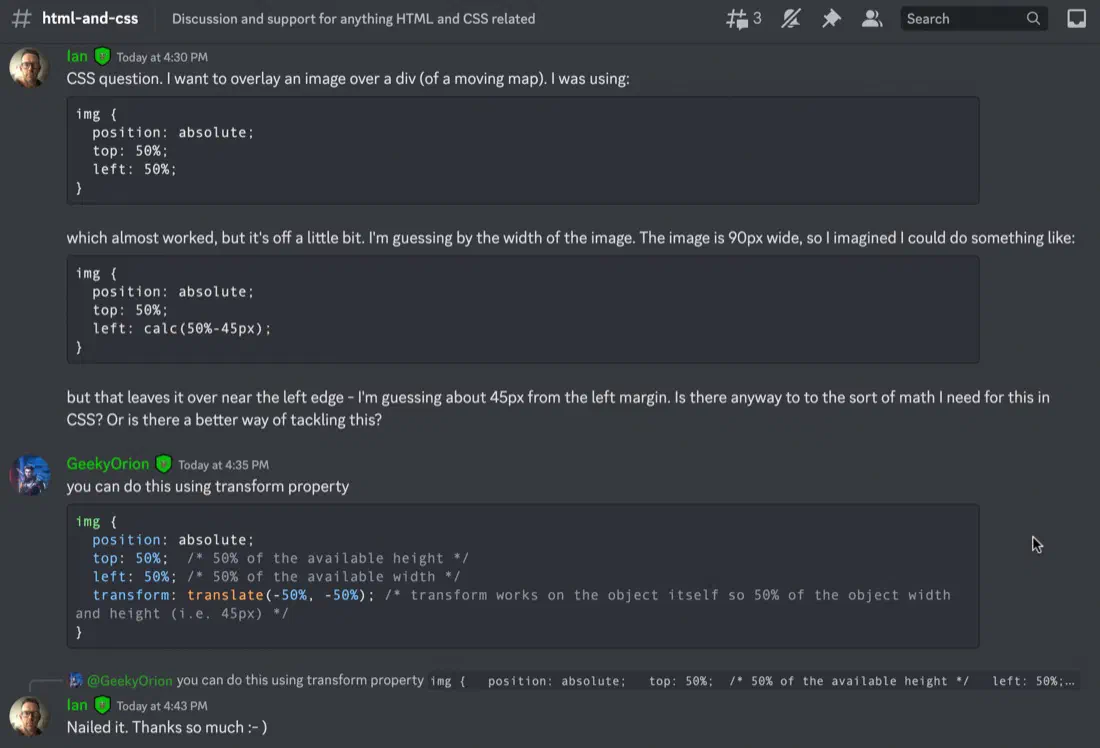Open the html-and-css channel name header
The height and width of the screenshot is (748, 1100).
[x=90, y=19]
